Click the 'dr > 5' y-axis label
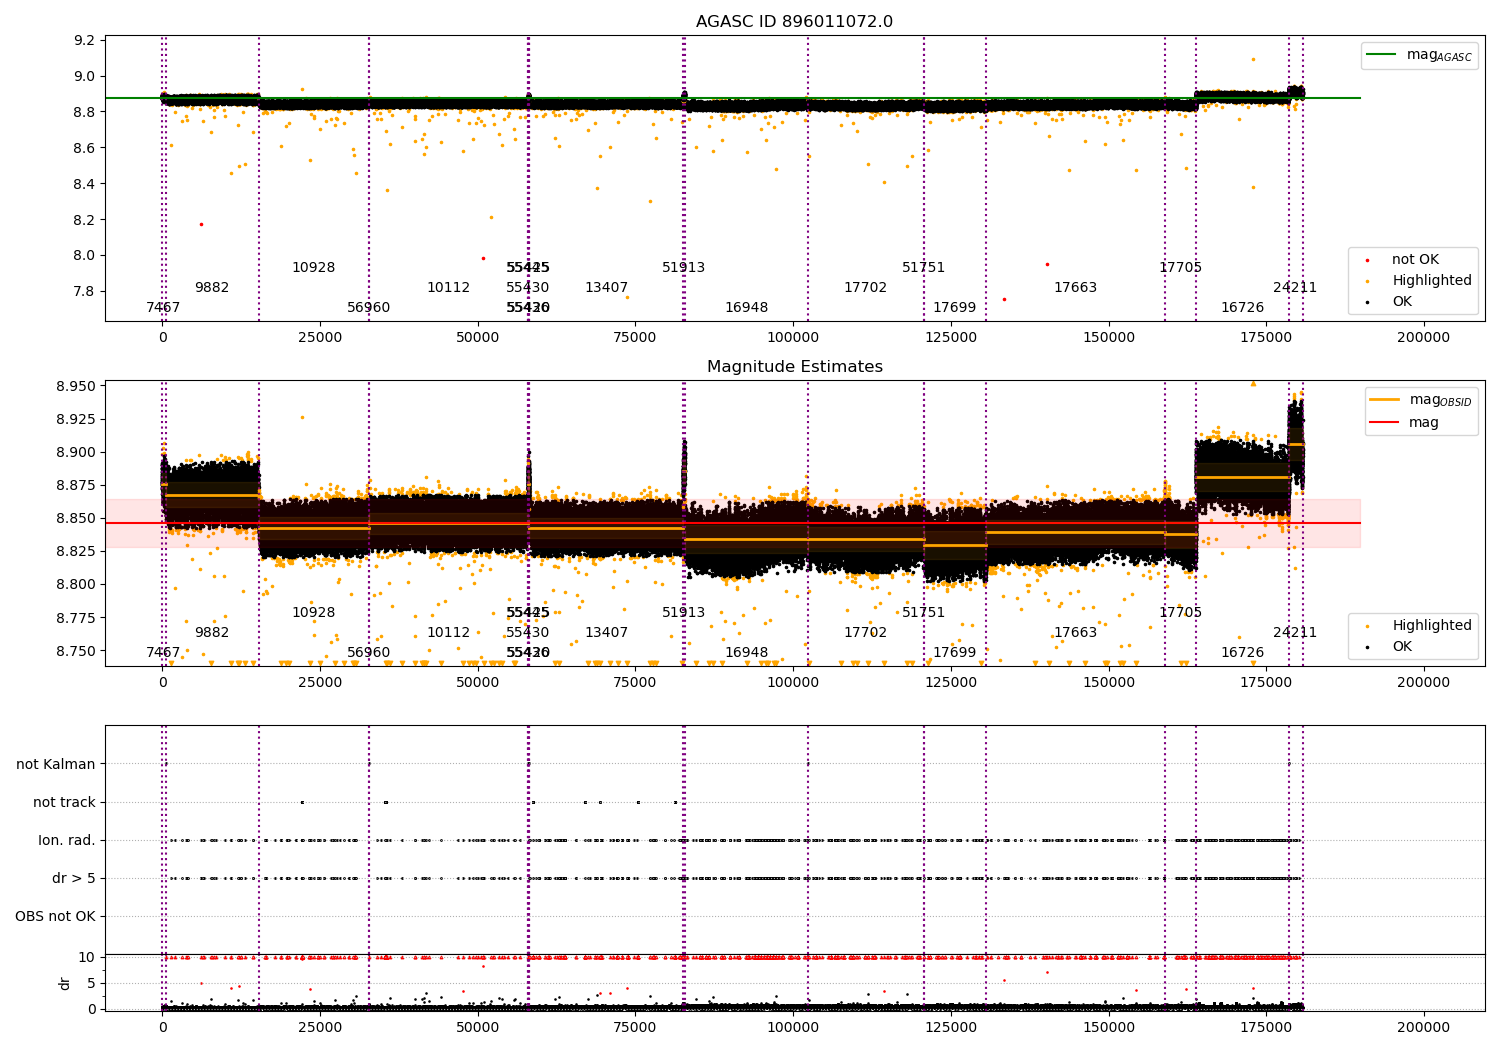The height and width of the screenshot is (1050, 1500). 74,879
